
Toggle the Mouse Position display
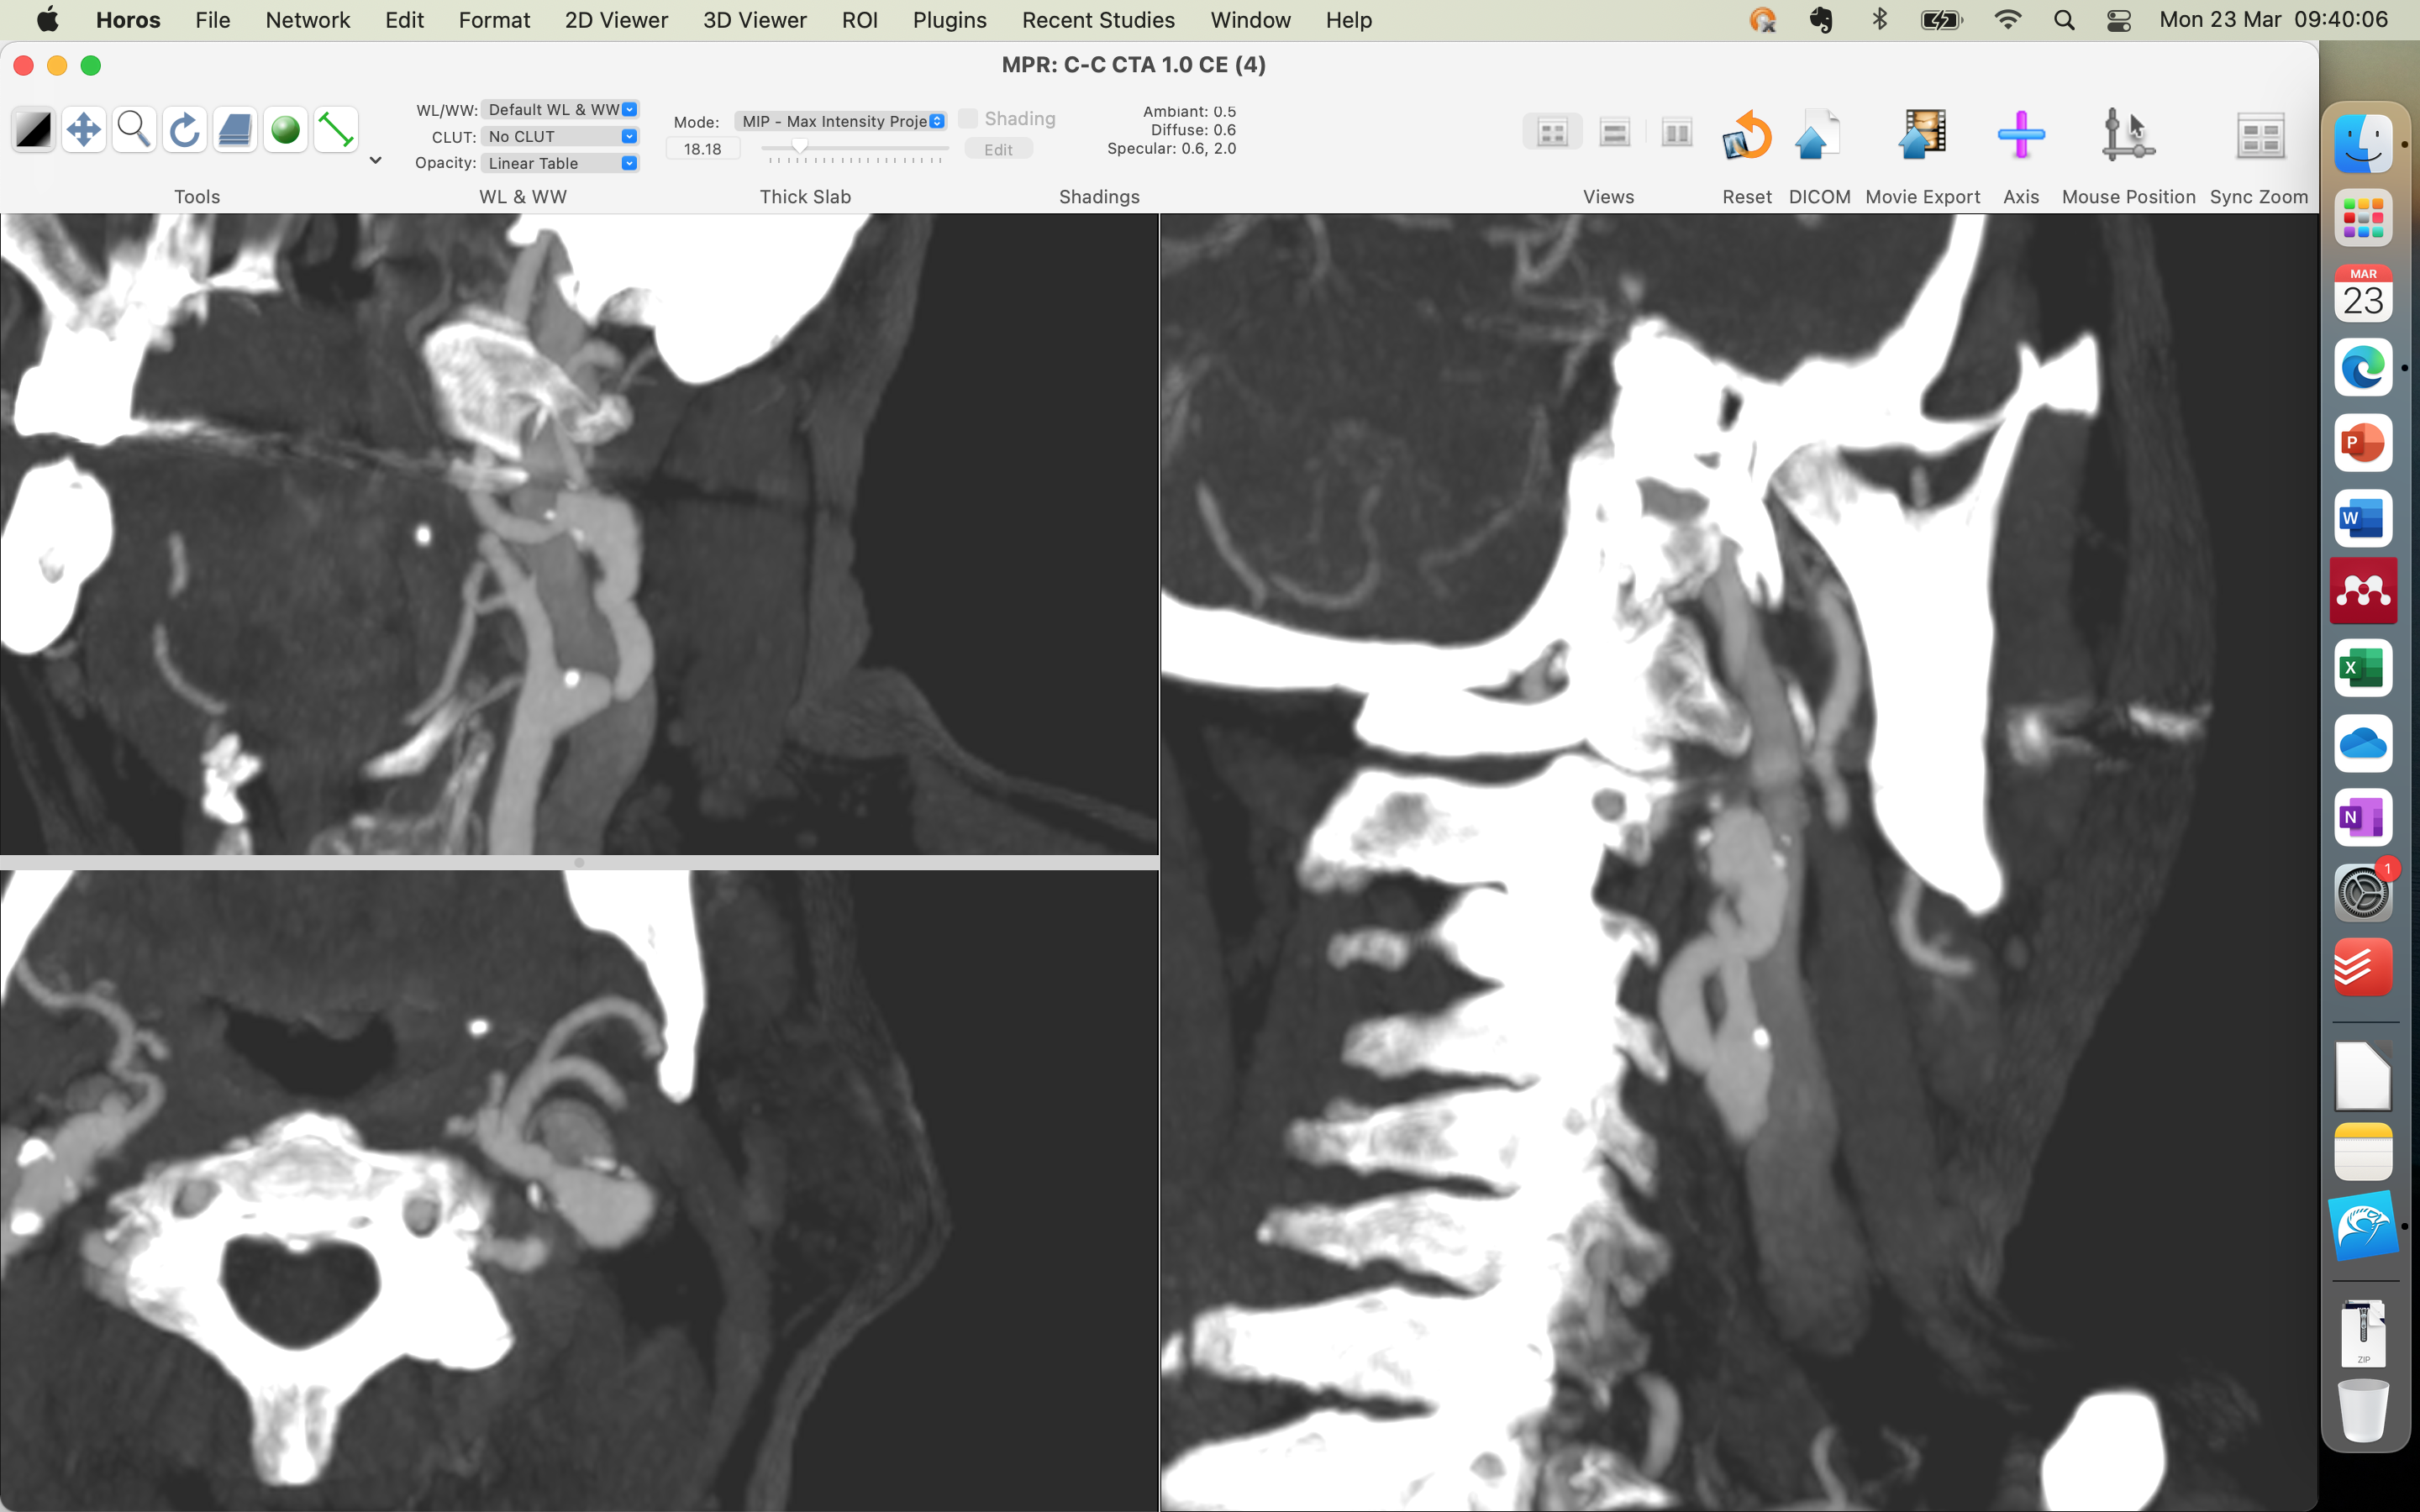[2127, 136]
